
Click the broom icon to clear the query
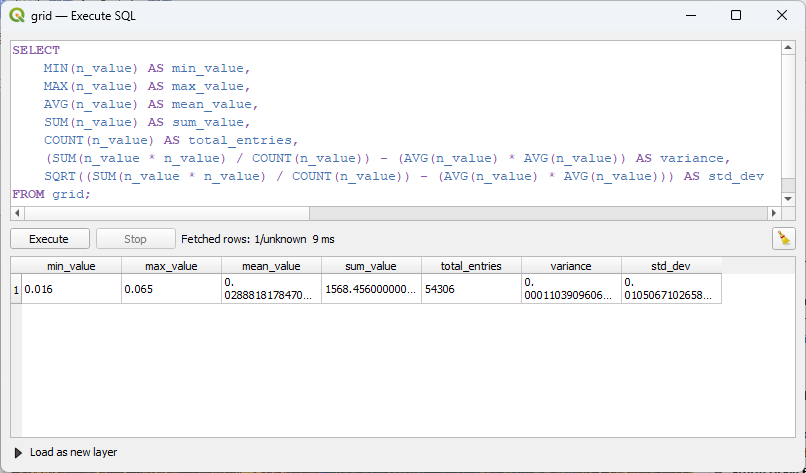click(783, 238)
